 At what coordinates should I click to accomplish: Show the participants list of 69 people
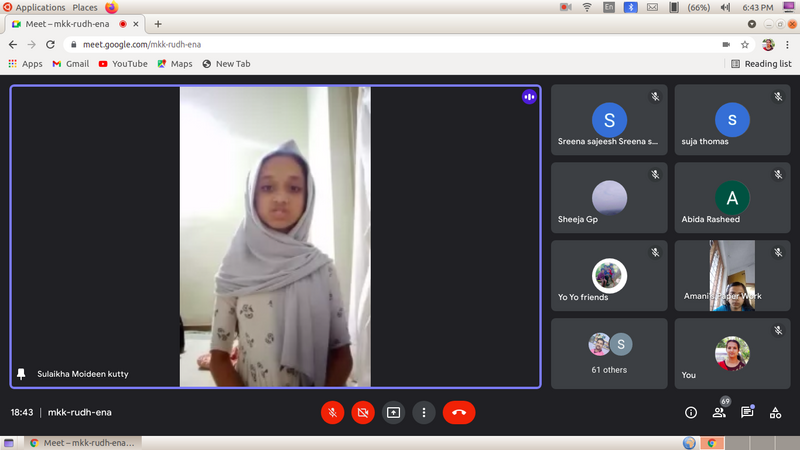719,412
